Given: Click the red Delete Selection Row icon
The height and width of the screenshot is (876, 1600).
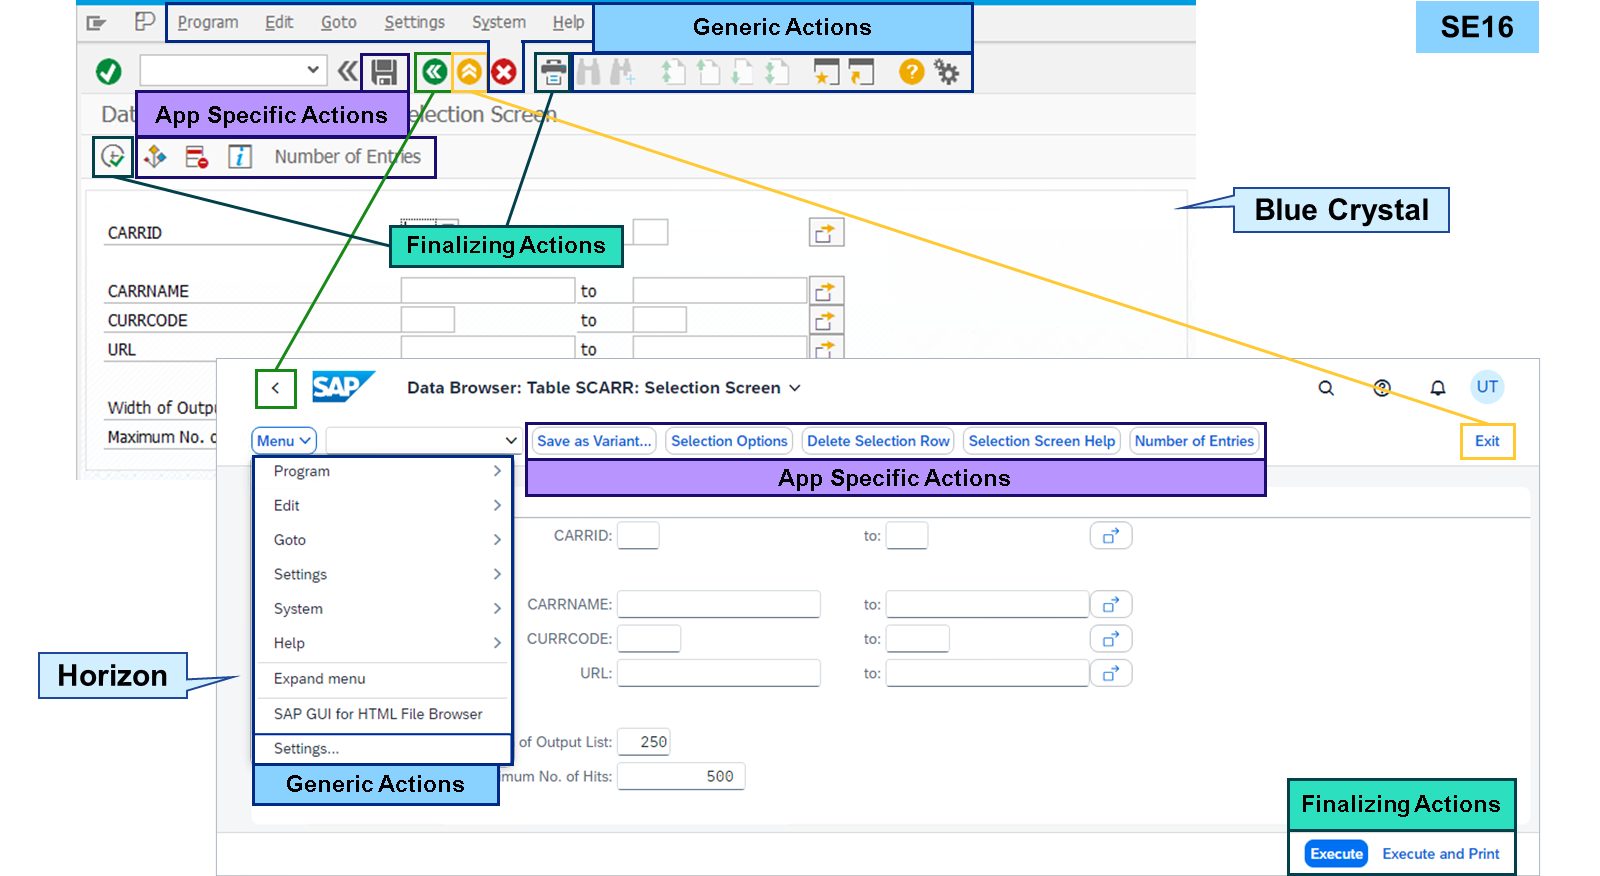Looking at the screenshot, I should tap(197, 157).
